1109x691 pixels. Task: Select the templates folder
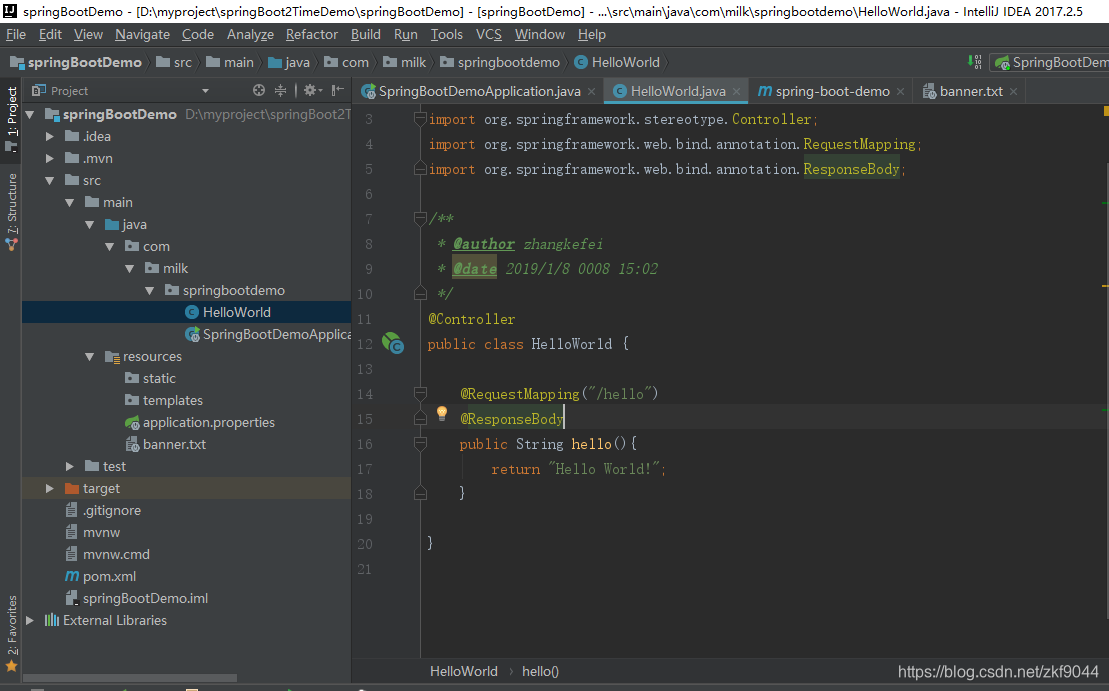[x=173, y=400]
